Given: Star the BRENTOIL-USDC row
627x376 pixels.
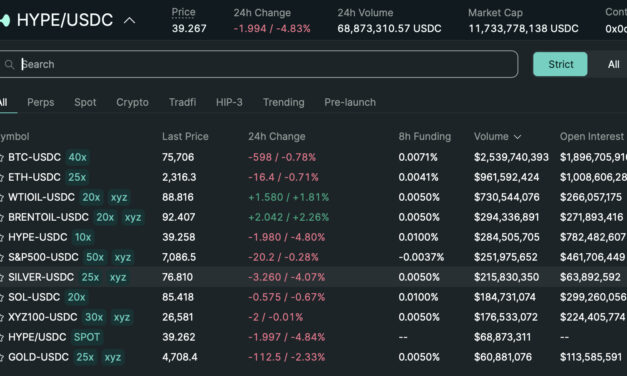Looking at the screenshot, I should [2, 217].
